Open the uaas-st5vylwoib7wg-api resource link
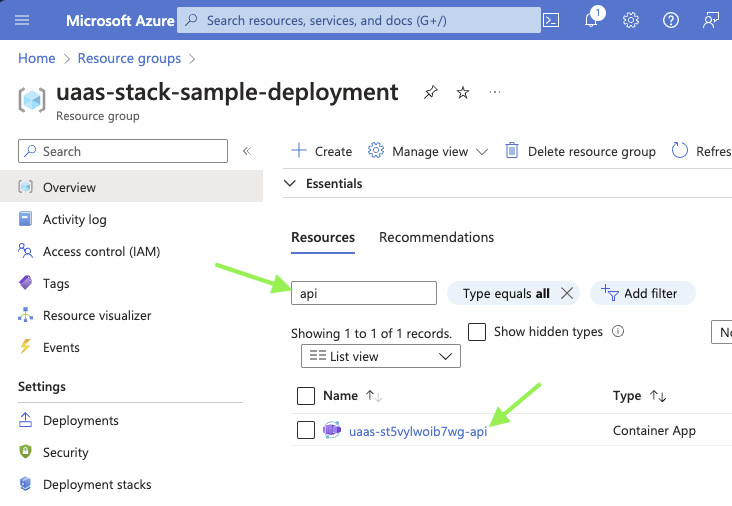Screen dimensions: 732x506 tap(418, 431)
